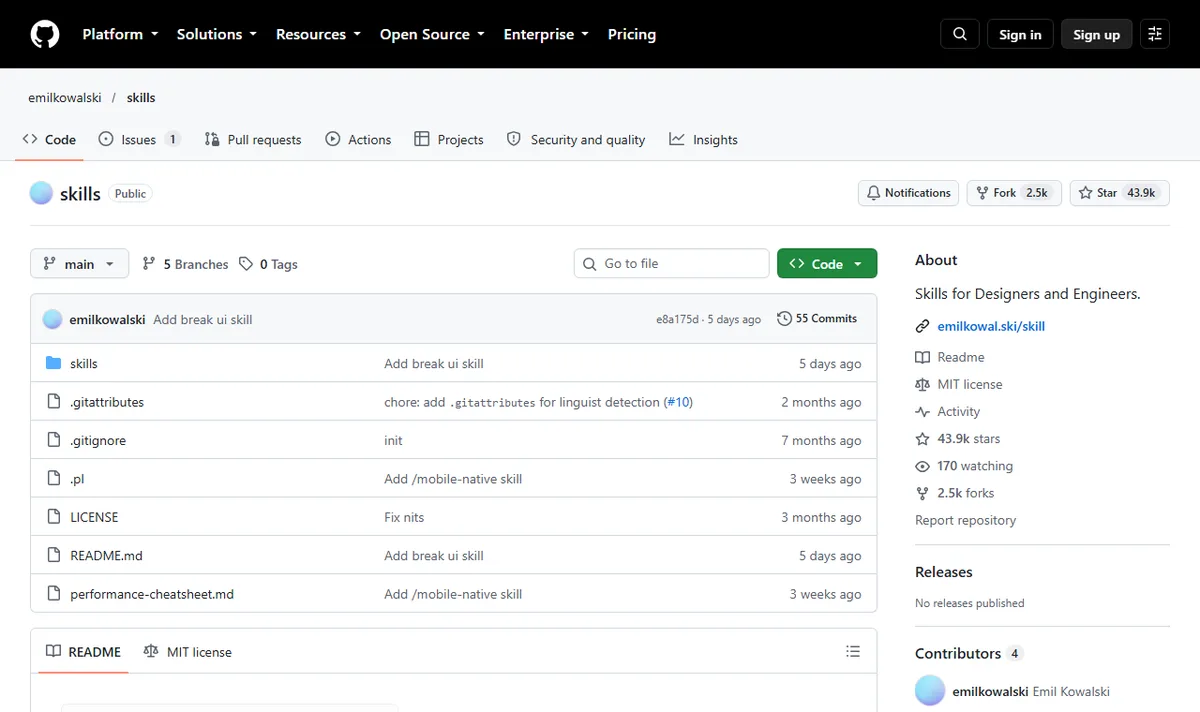Select the MIT license README tab
1200x712 pixels.
[187, 652]
